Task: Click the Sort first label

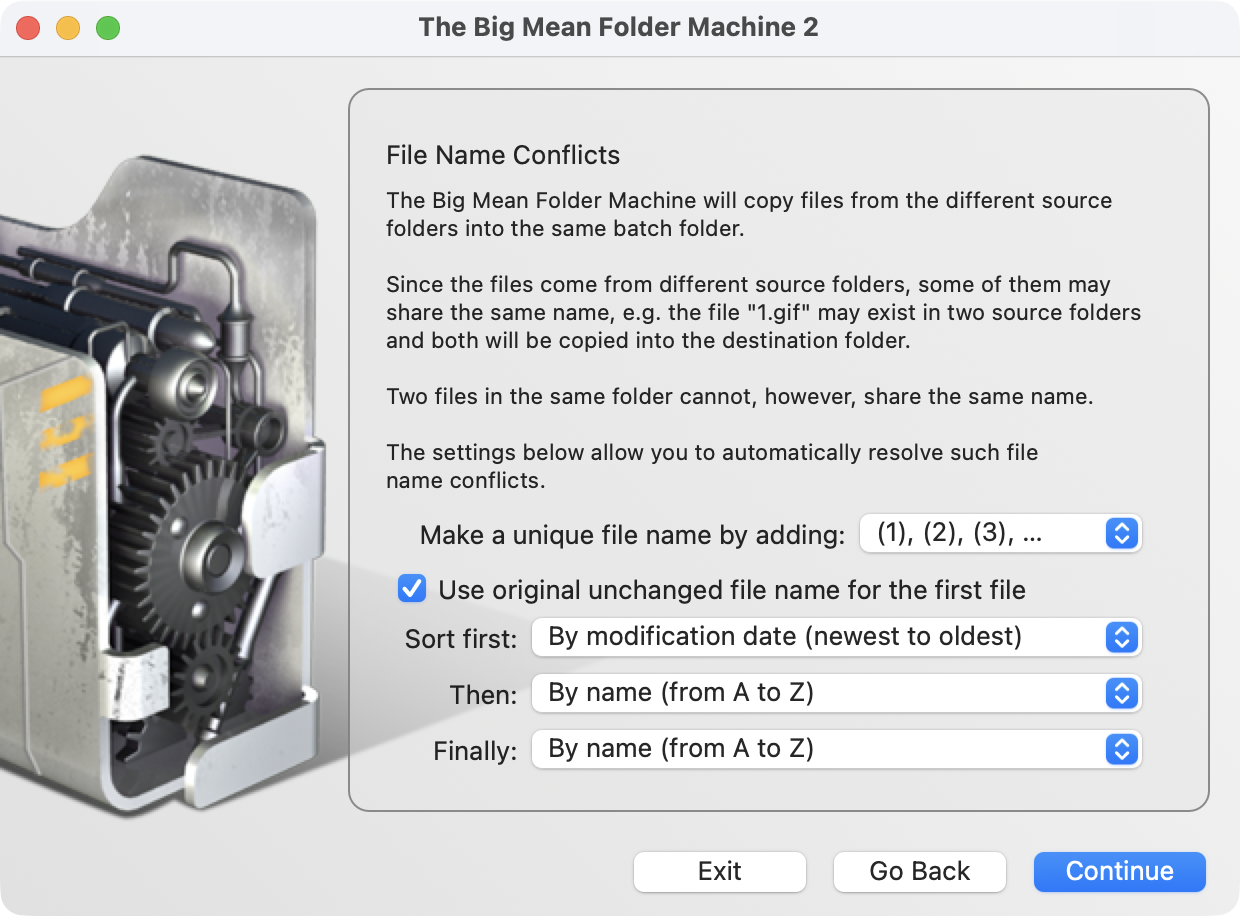Action: click(461, 639)
